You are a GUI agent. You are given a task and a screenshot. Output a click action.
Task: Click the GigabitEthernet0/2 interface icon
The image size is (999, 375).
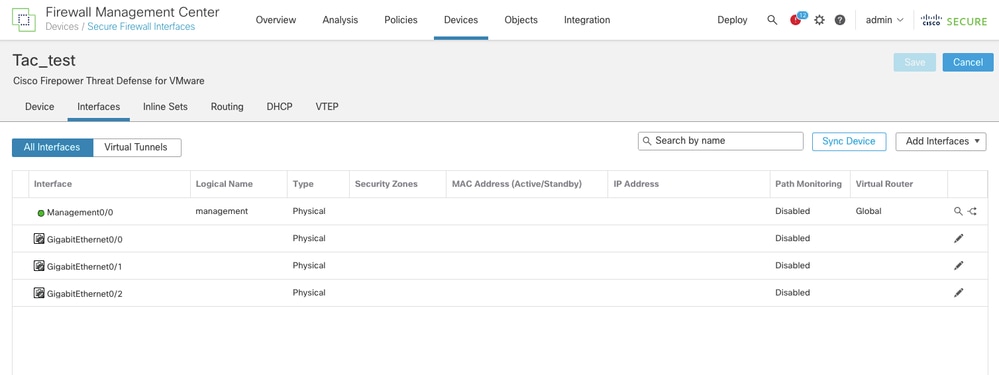tap(39, 293)
